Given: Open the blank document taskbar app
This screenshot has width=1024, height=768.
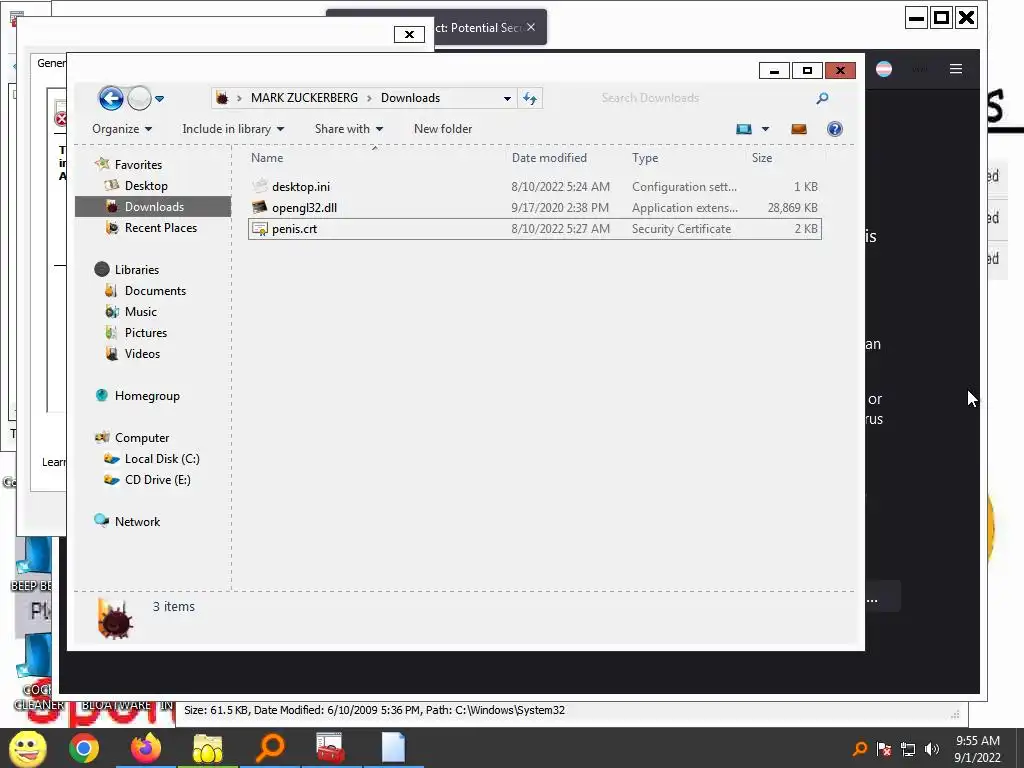Looking at the screenshot, I should (x=393, y=748).
